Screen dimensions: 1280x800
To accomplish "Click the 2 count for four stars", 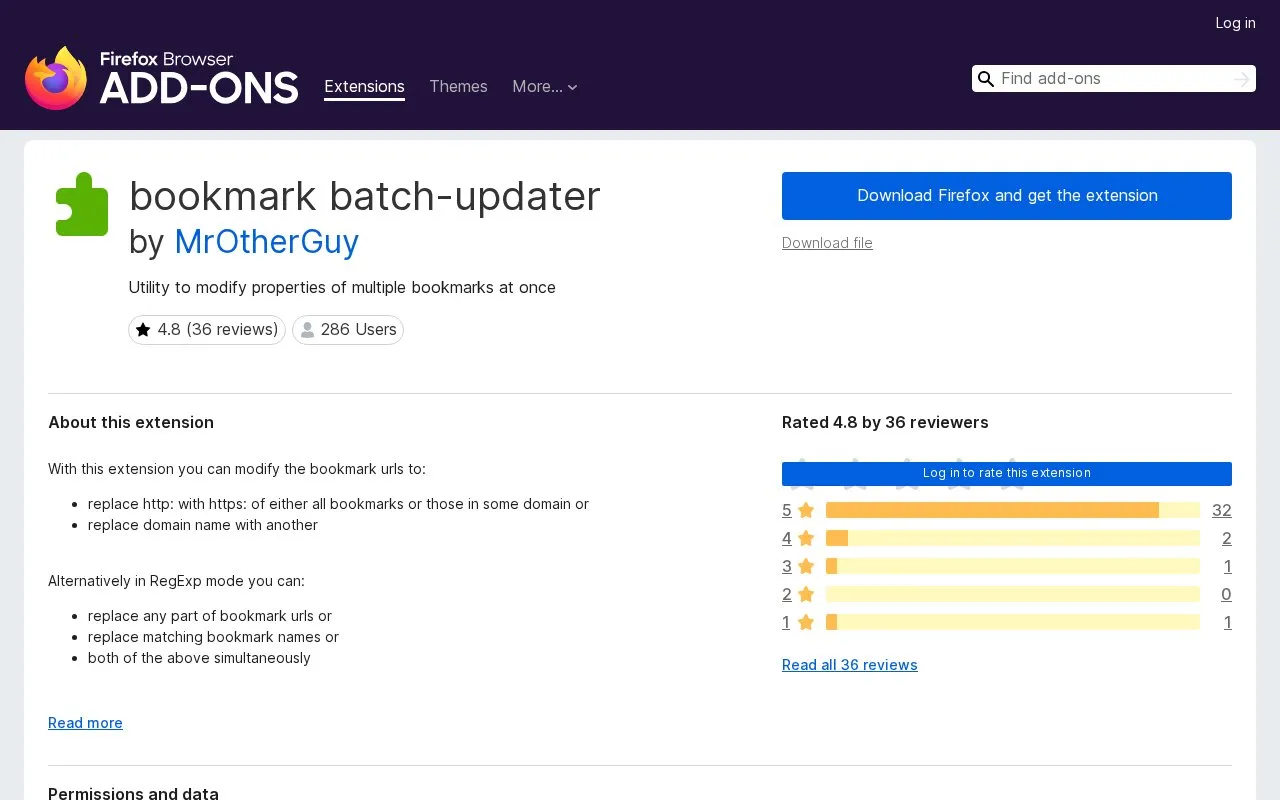I will (x=1227, y=538).
